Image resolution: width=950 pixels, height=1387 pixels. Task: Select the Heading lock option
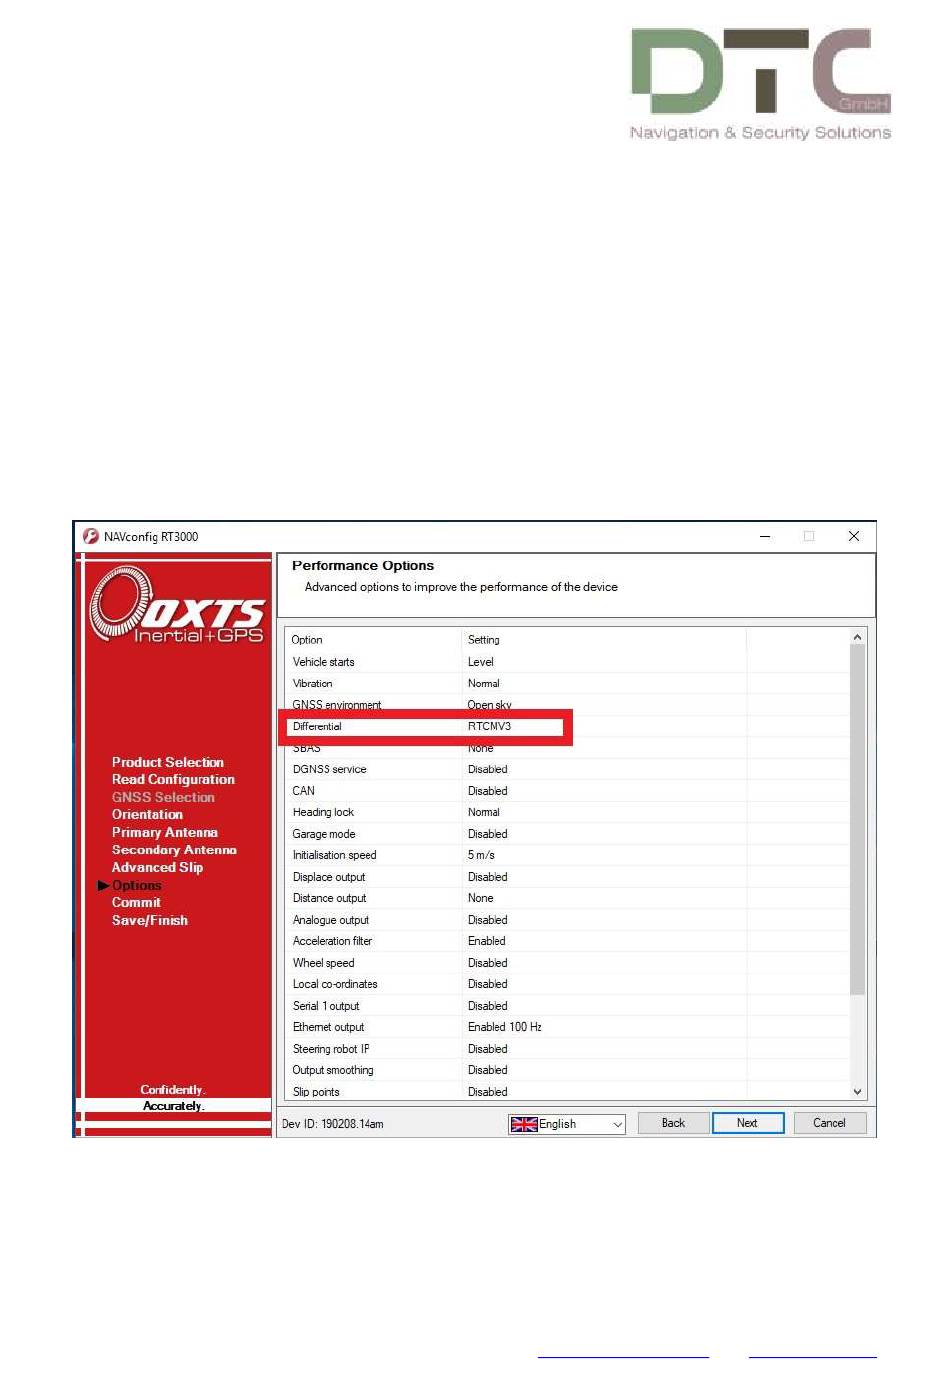323,812
